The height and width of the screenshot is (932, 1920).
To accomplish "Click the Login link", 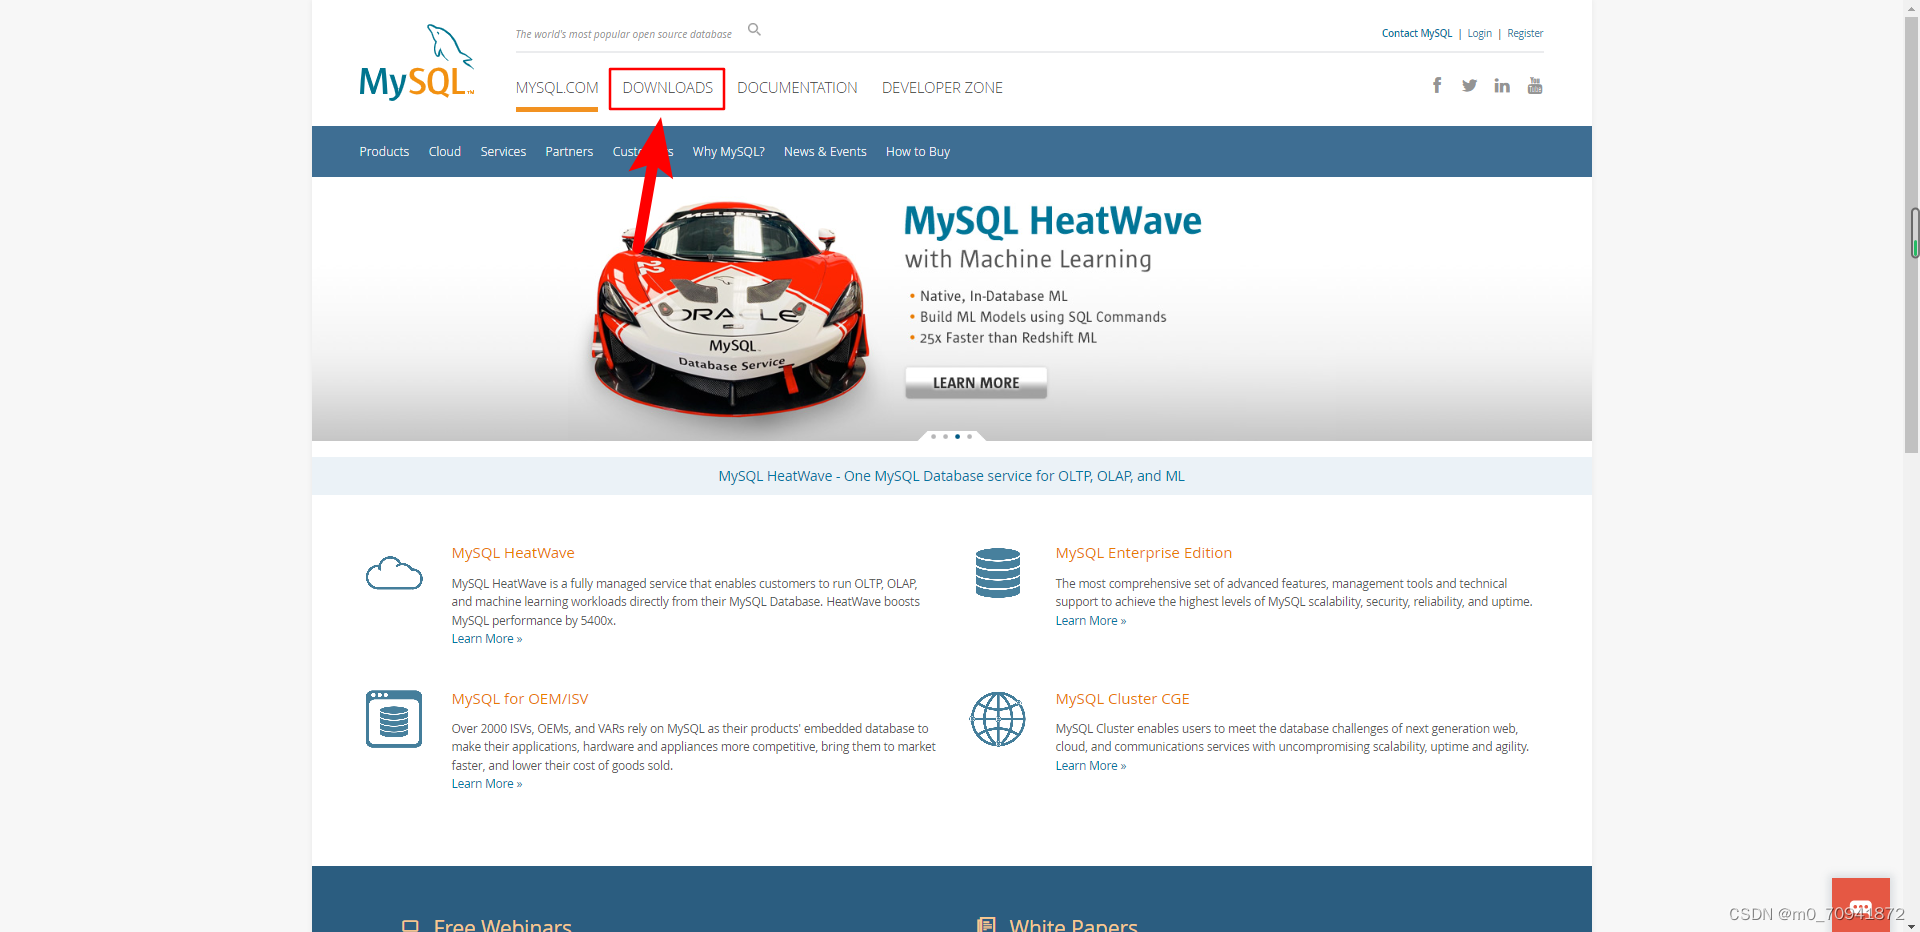I will (x=1479, y=33).
